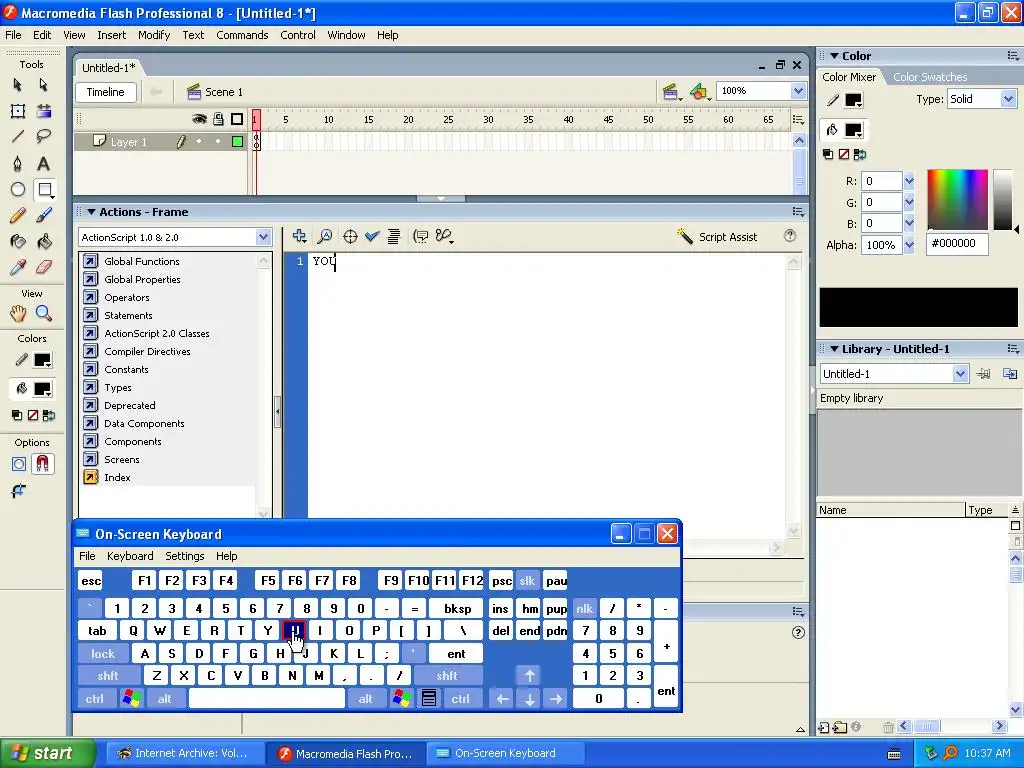Open the Modify menu
The image size is (1024, 768).
154,35
